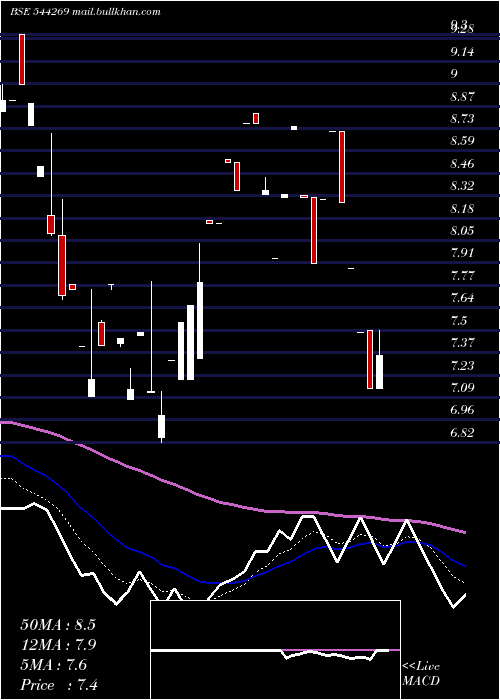Viewport: 500px width, 700px height.
Task: Click the 7.77 price axis label
Action: (x=462, y=275)
